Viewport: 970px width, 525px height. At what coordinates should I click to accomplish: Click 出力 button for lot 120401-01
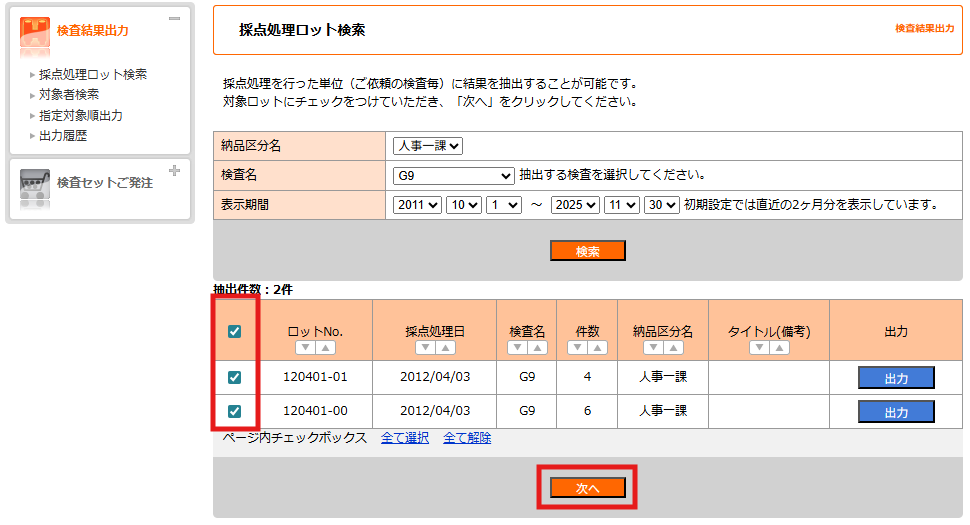(x=896, y=378)
